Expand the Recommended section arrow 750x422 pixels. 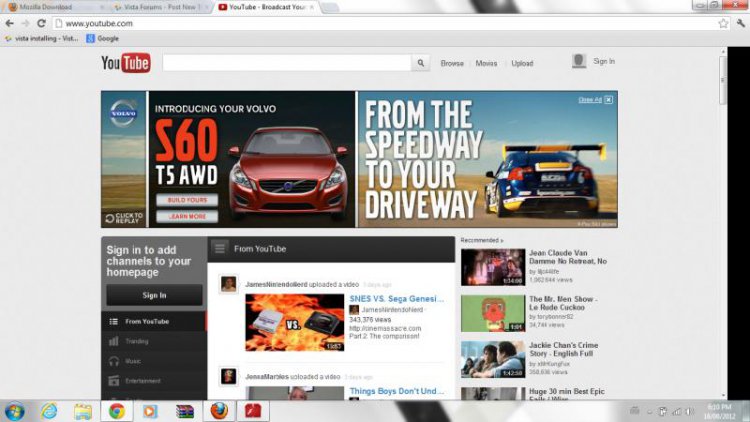tap(502, 240)
